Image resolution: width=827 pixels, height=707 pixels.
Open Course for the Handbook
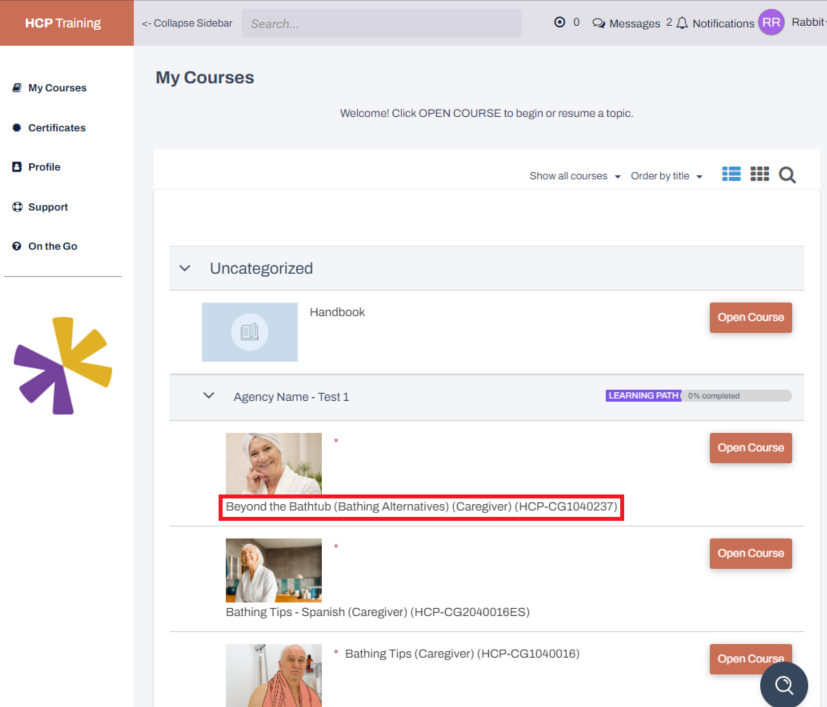[750, 317]
